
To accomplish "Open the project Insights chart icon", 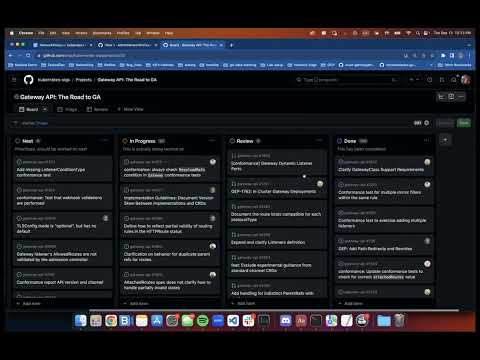I will pos(441,97).
